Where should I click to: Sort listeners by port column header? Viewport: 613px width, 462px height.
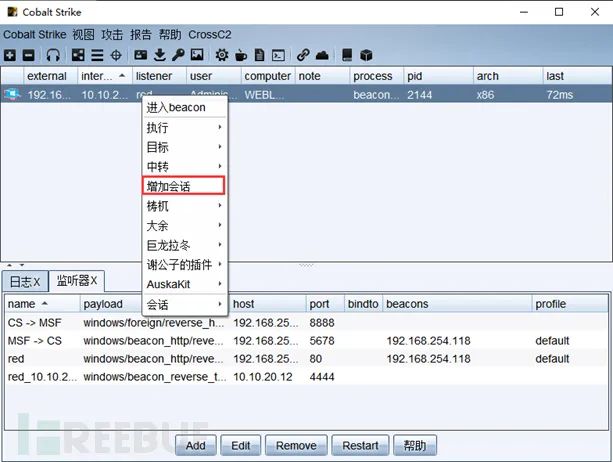pos(325,304)
